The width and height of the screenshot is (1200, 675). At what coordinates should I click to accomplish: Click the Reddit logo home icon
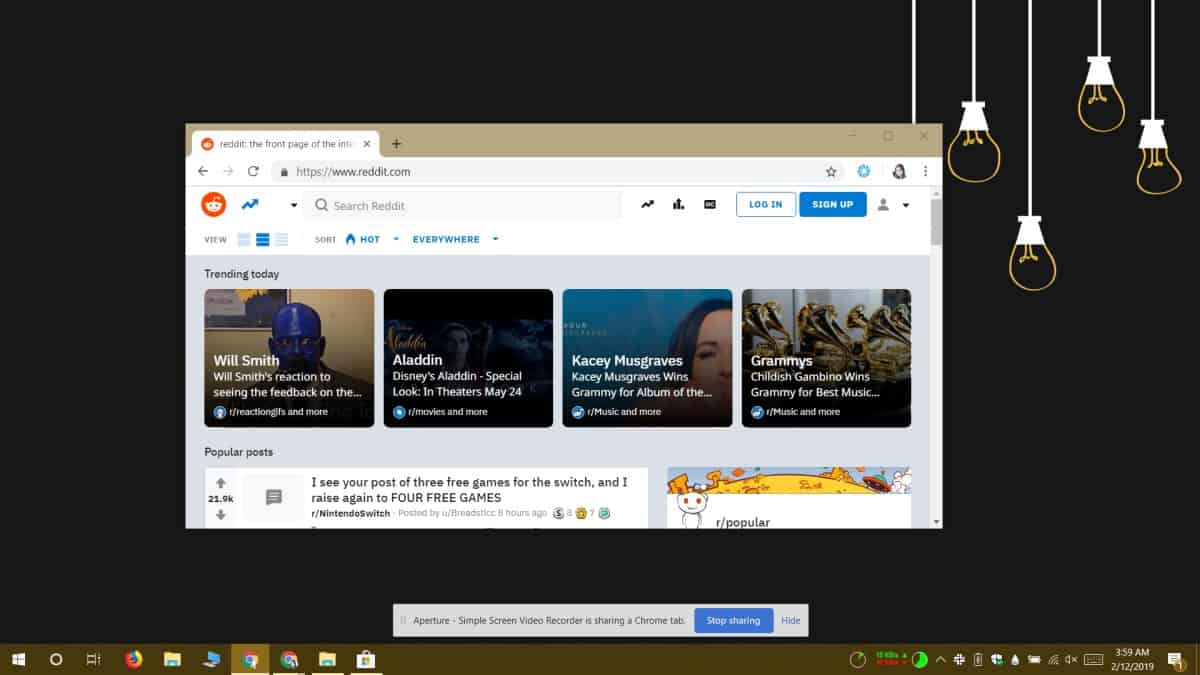click(214, 205)
